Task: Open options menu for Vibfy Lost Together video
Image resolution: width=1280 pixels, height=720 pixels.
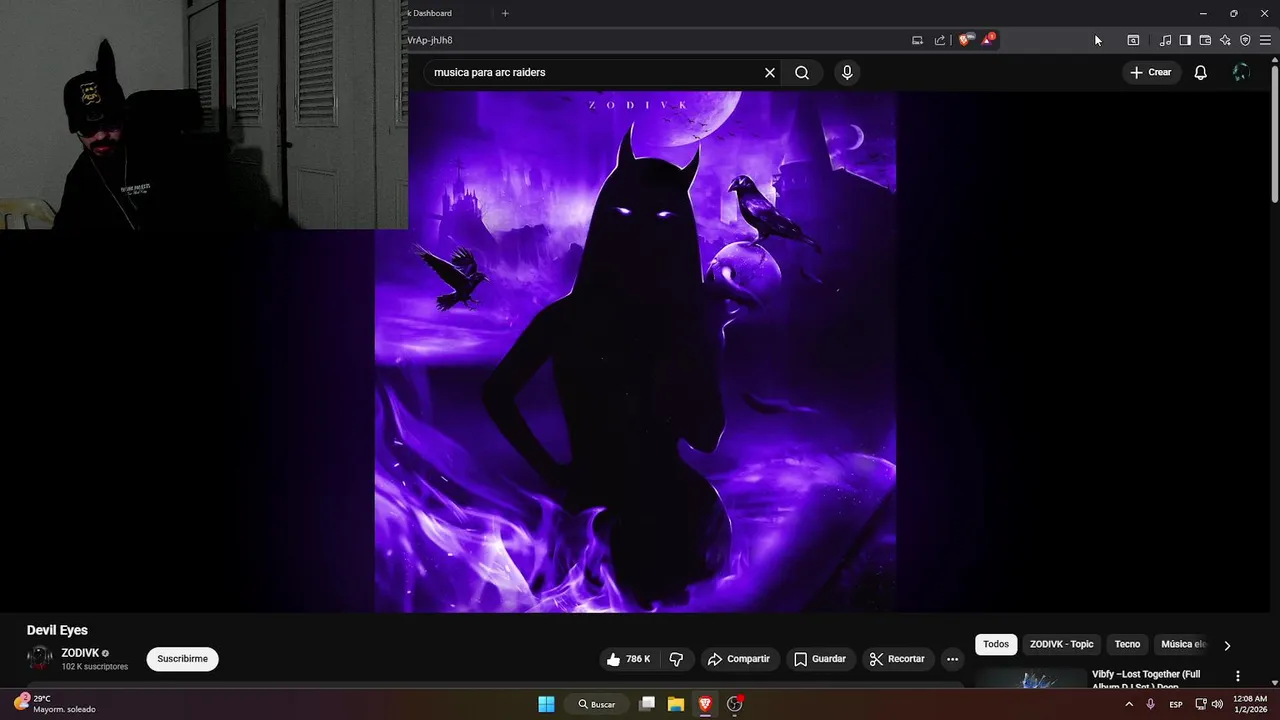Action: click(1238, 676)
